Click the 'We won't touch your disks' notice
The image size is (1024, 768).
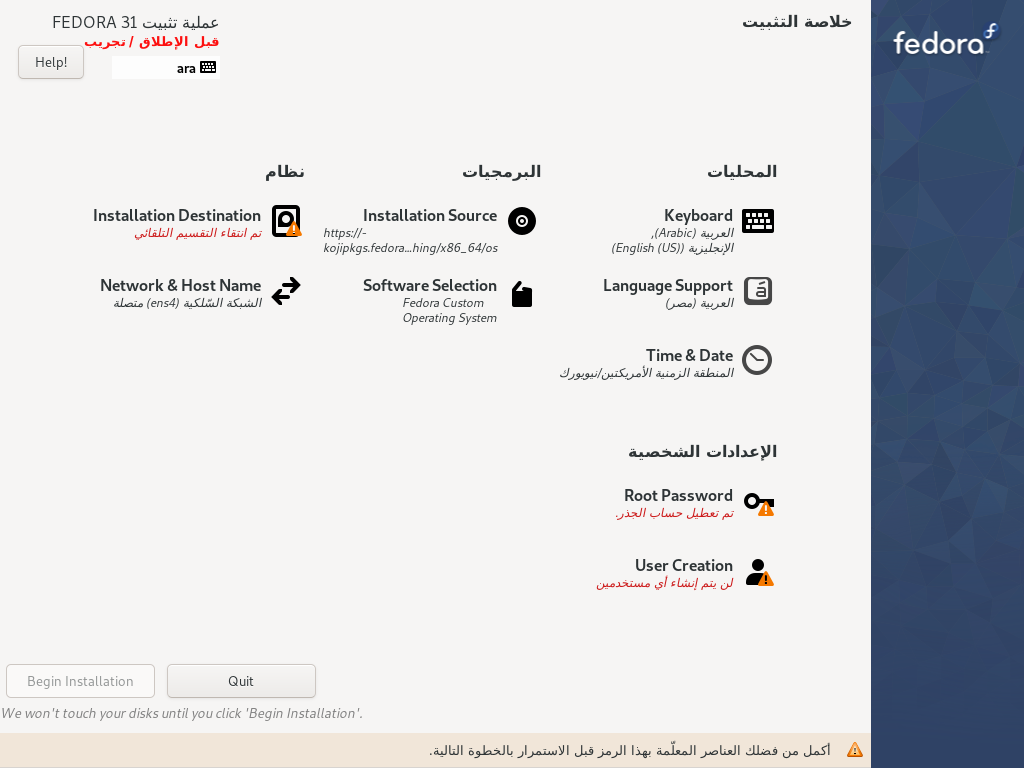pyautogui.click(x=182, y=713)
